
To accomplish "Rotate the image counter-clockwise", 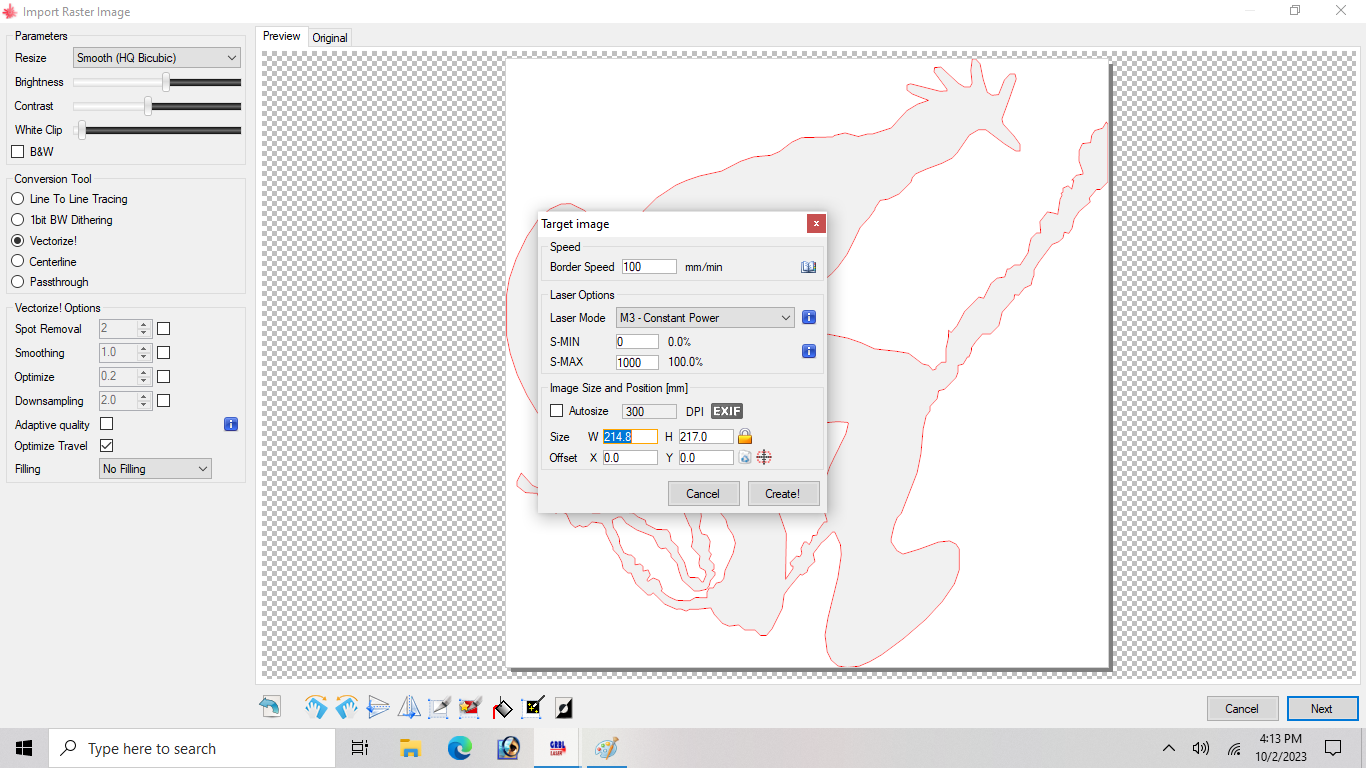I will [x=347, y=708].
